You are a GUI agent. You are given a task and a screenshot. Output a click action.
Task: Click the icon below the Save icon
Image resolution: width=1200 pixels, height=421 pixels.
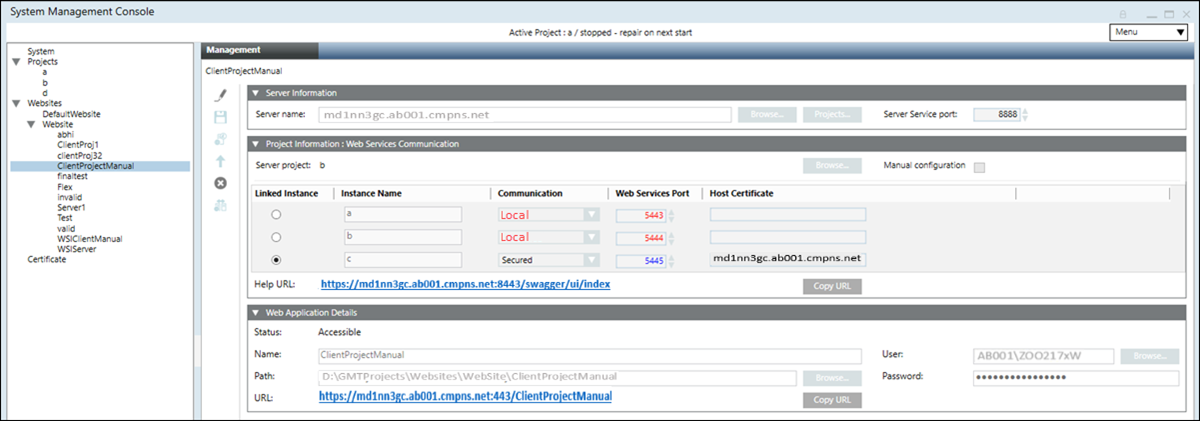click(x=221, y=139)
